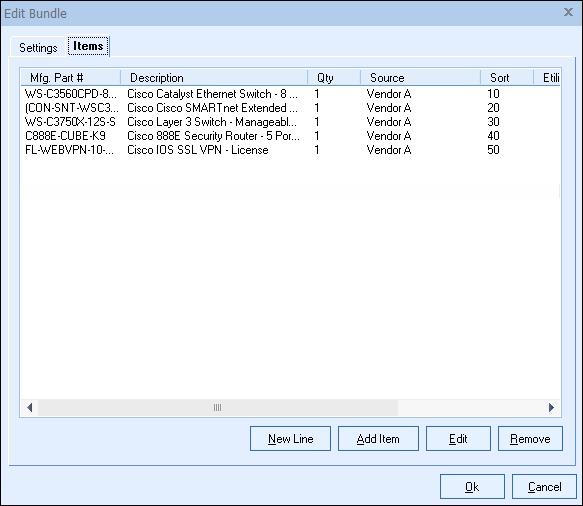Click the Add Item button
The width and height of the screenshot is (583, 506).
pyautogui.click(x=378, y=439)
